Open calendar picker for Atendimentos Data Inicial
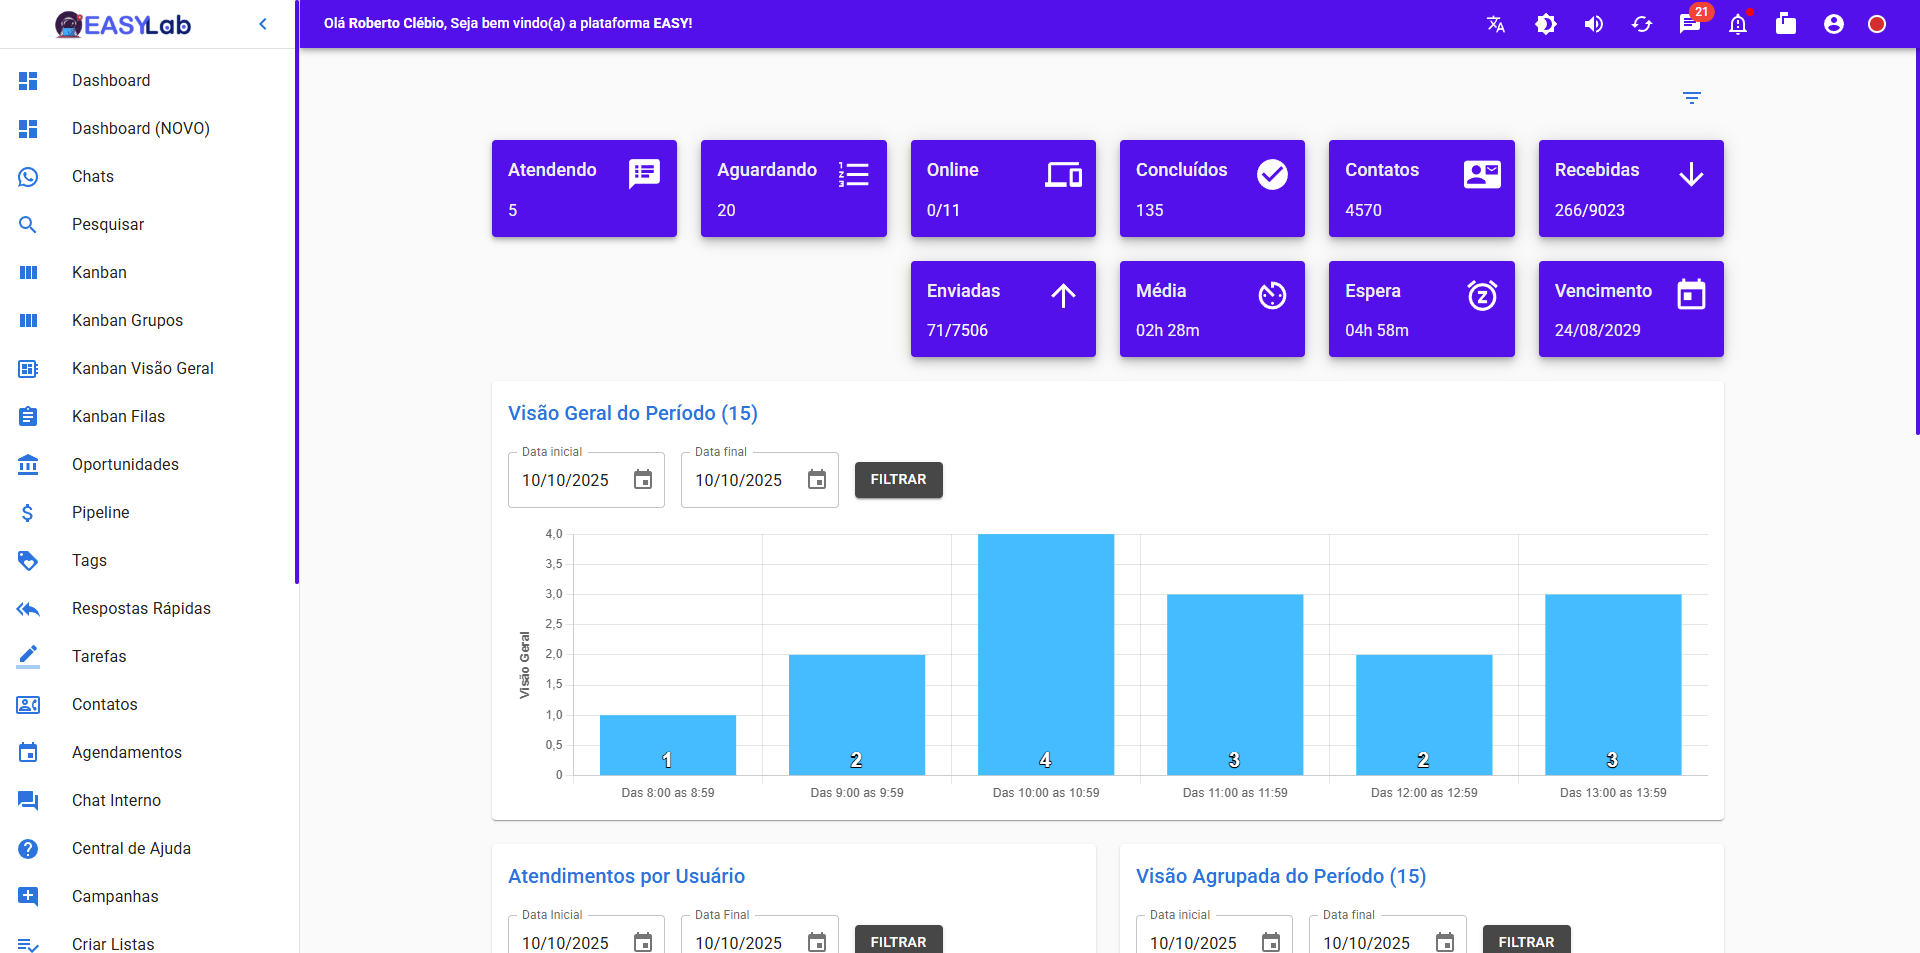Viewport: 1920px width, 953px height. click(x=643, y=942)
